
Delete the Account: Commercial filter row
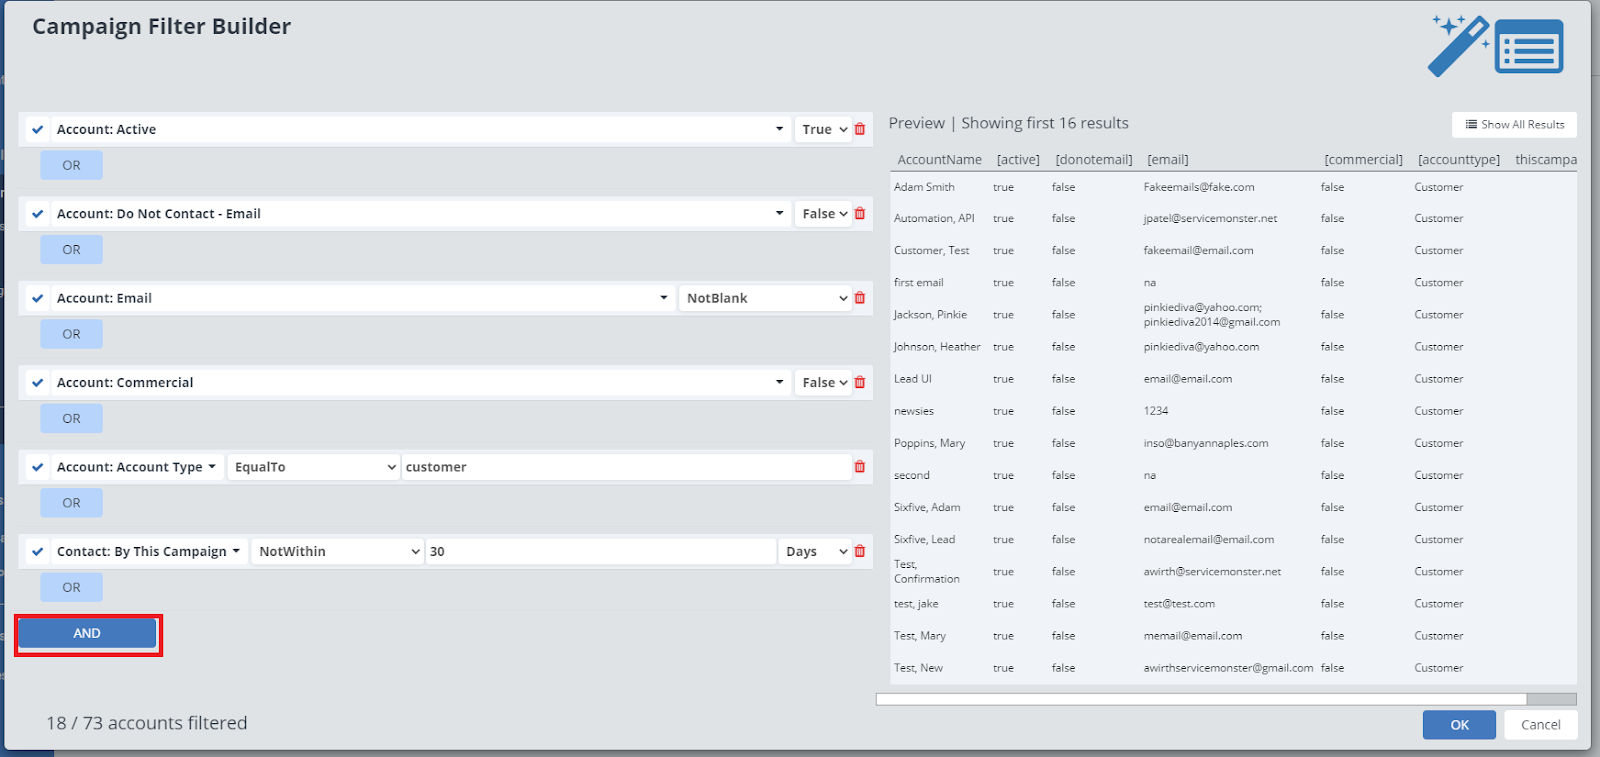click(860, 383)
